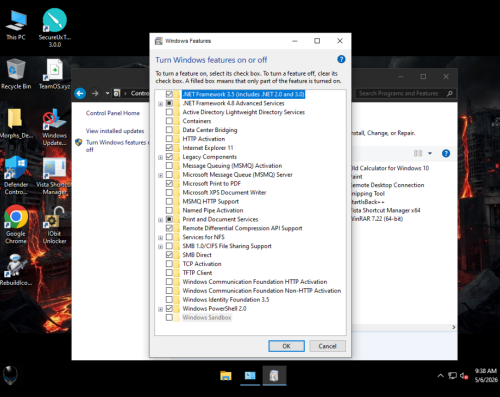Open TeamOS.xyz desktop shortcut
Viewport: 500px width, 397px height.
(x=55, y=74)
